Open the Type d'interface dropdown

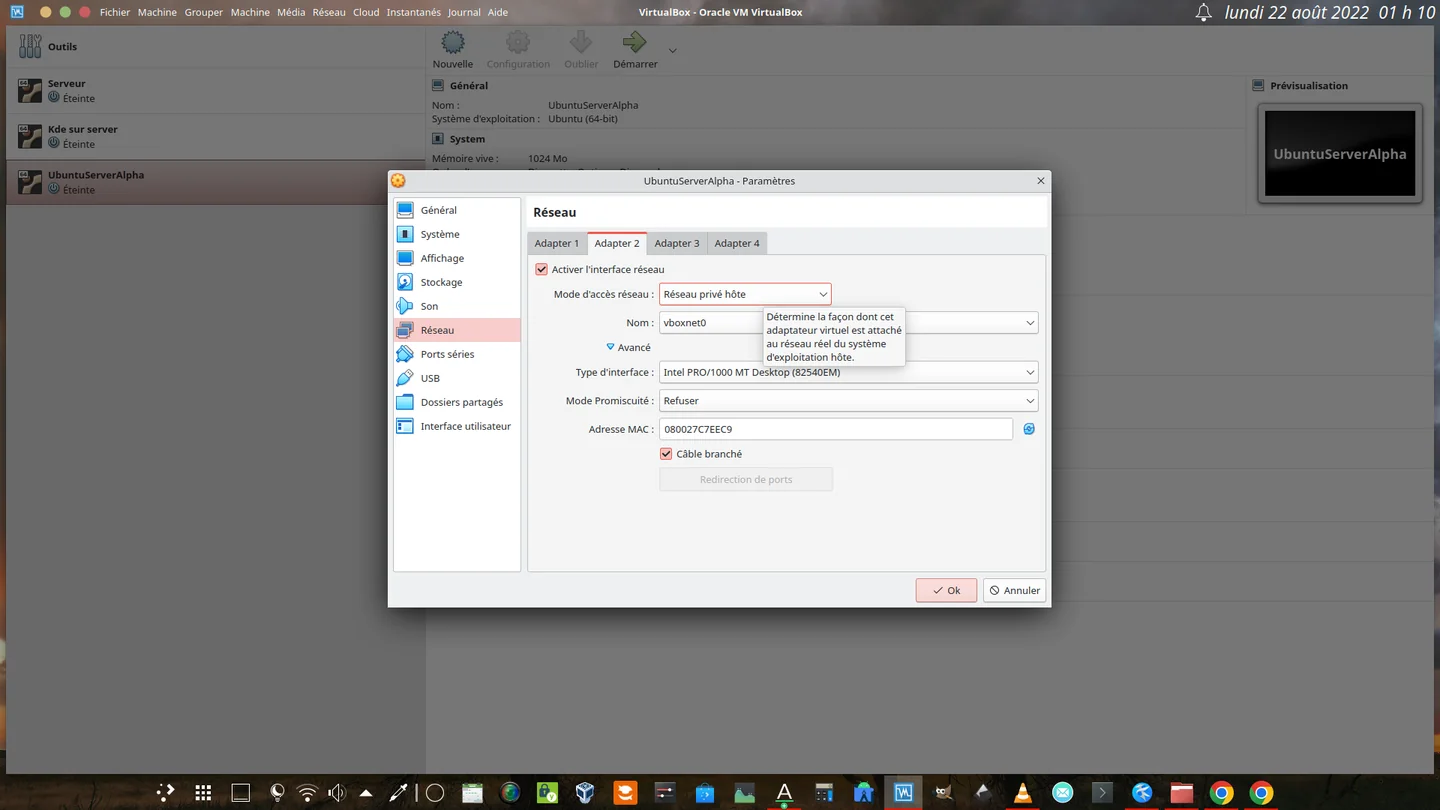(x=848, y=372)
